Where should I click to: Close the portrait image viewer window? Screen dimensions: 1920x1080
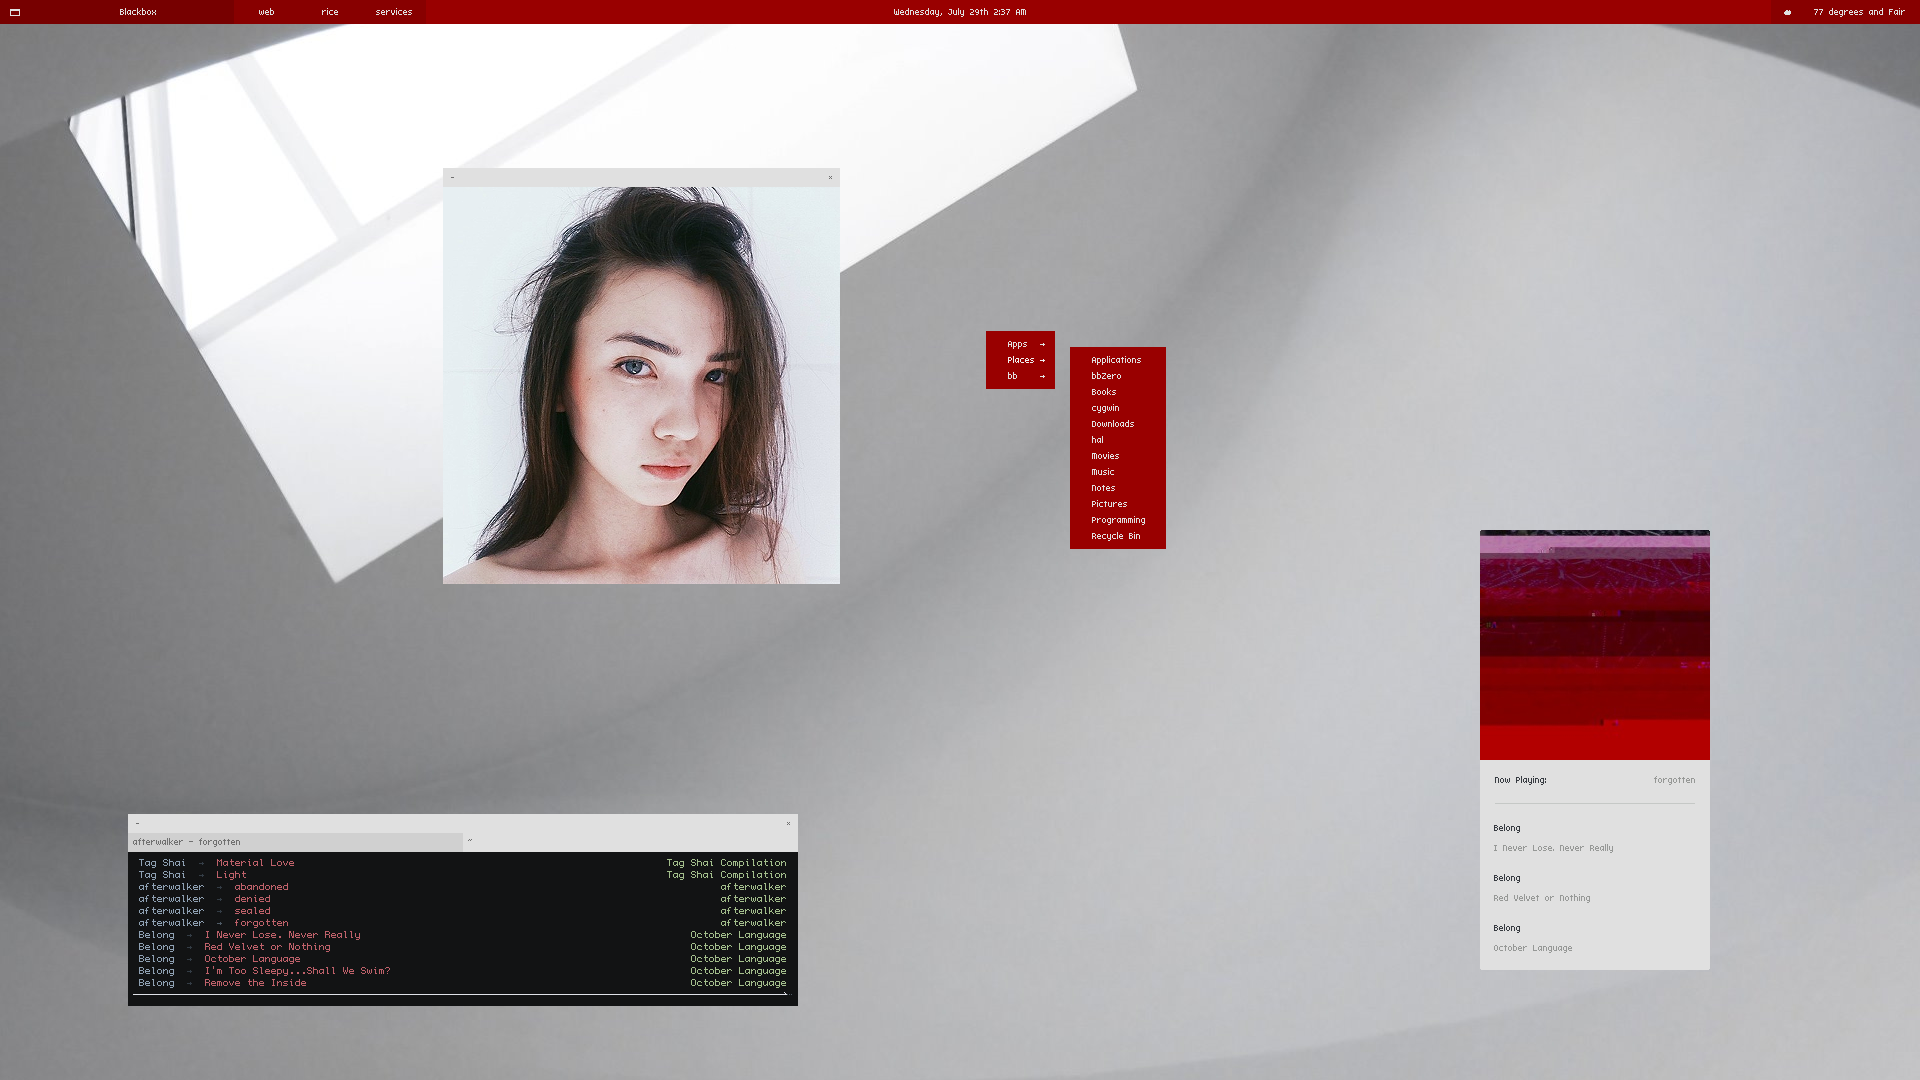[x=830, y=177]
